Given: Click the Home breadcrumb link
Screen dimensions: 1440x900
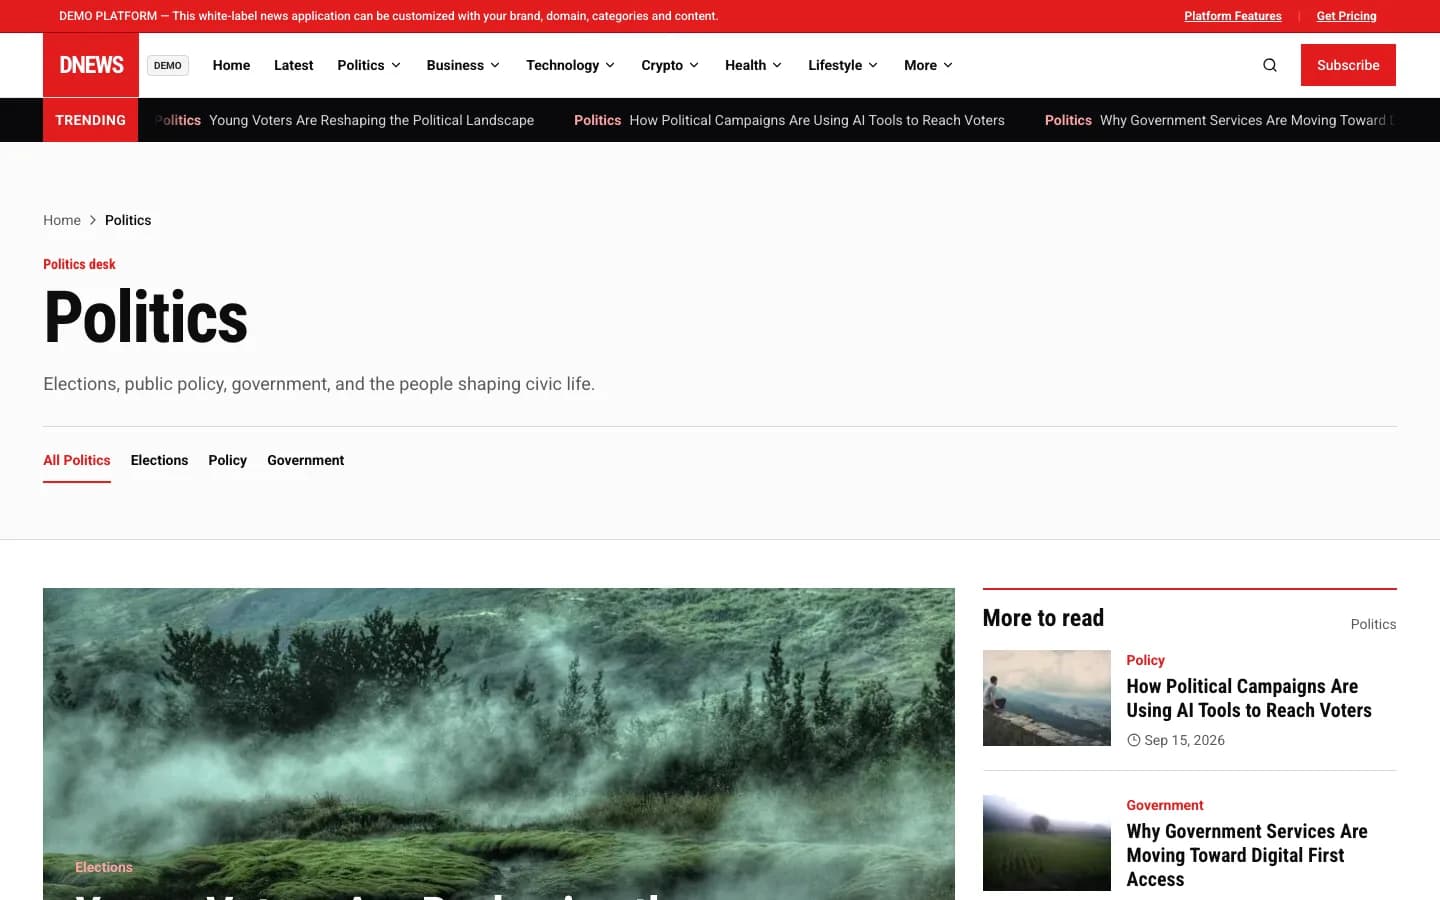Looking at the screenshot, I should coord(62,220).
